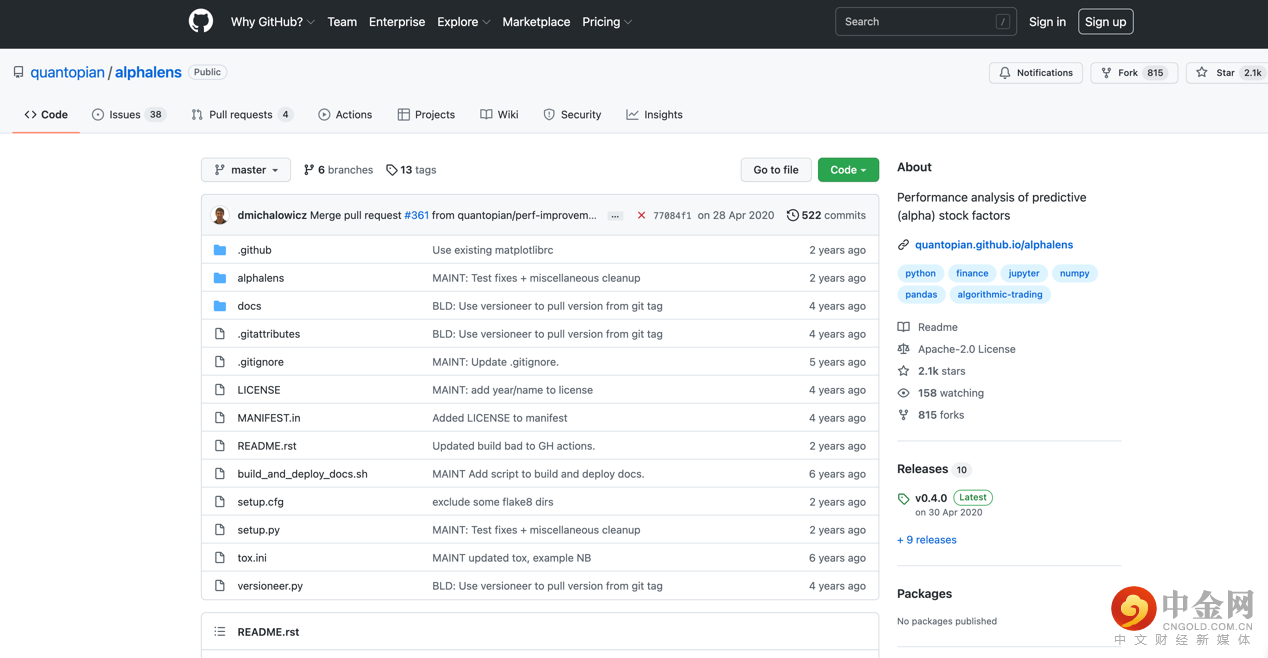Click the Sign up button
1268x658 pixels.
point(1105,22)
